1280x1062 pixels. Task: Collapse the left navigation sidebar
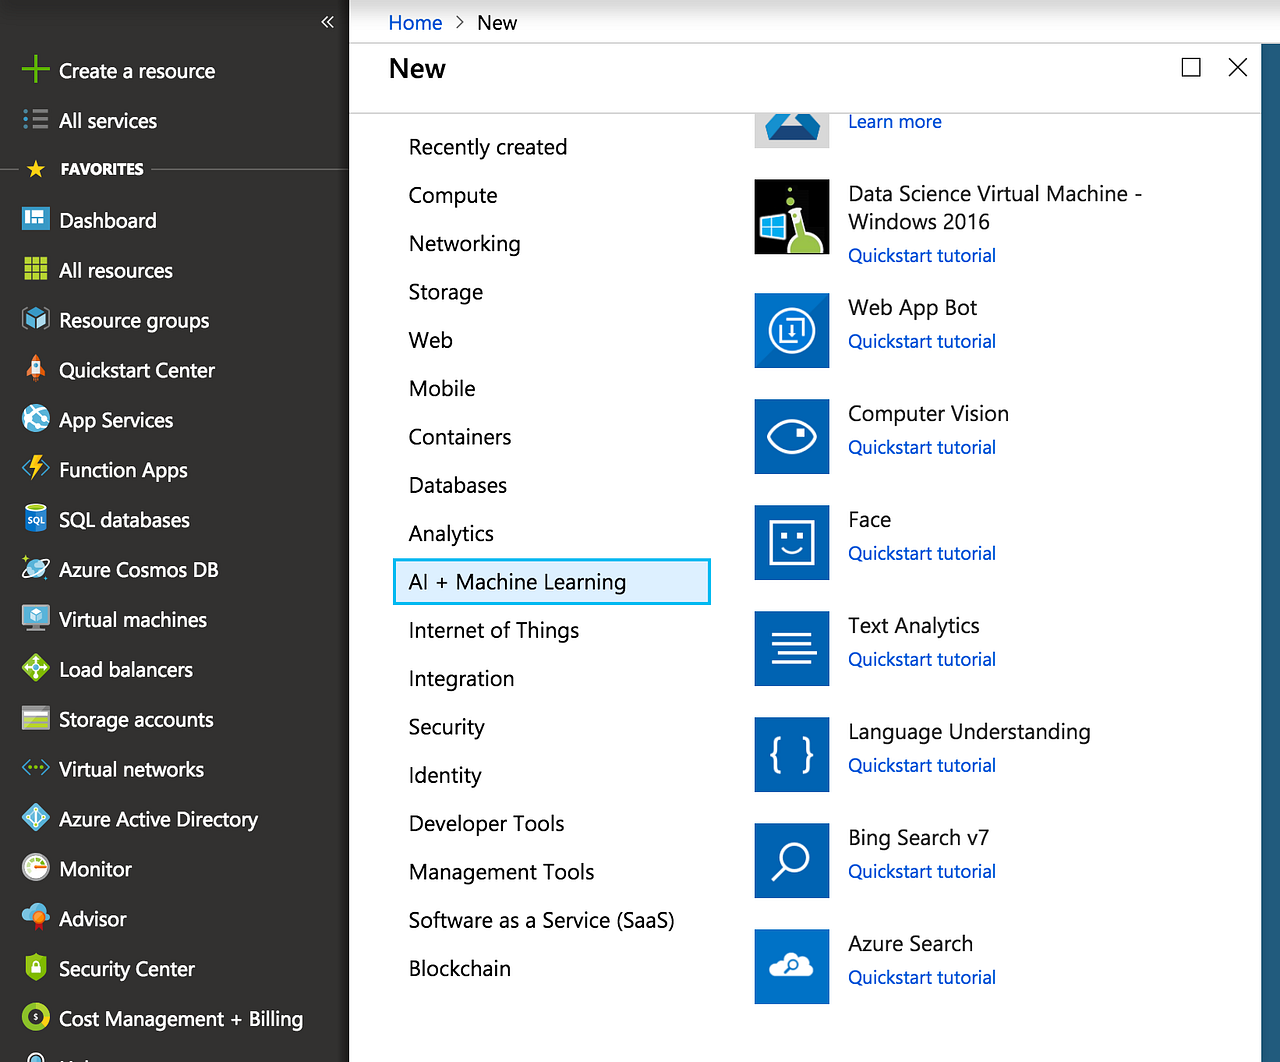(x=327, y=21)
